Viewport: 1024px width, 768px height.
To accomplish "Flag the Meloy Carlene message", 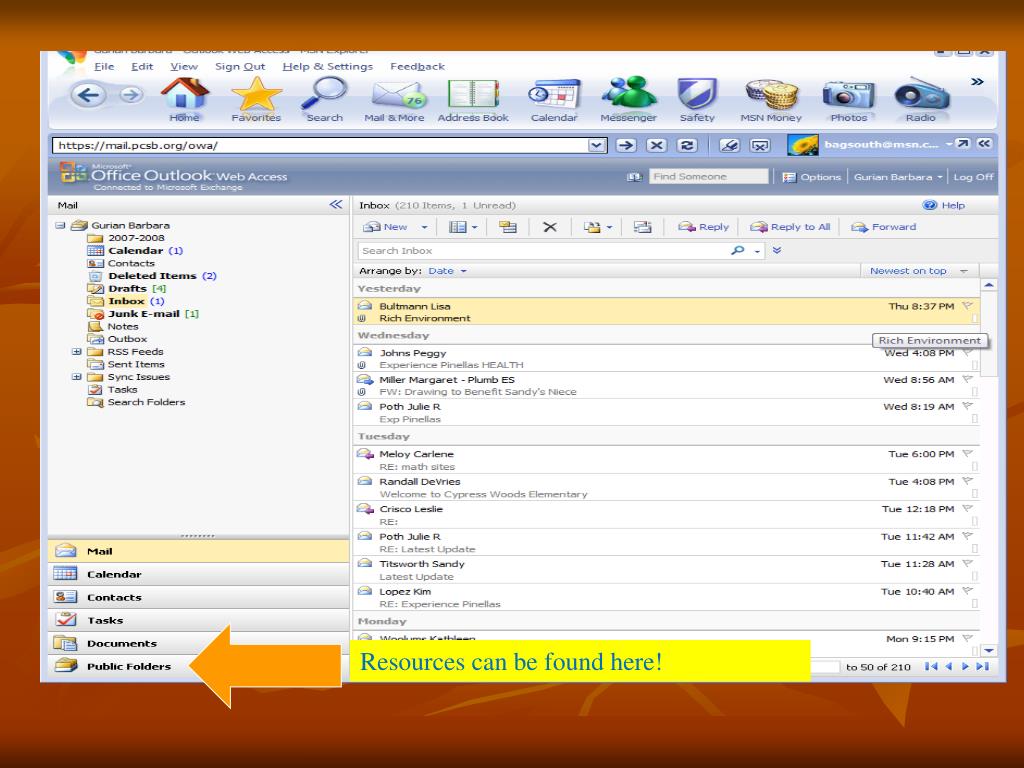I will click(x=968, y=453).
